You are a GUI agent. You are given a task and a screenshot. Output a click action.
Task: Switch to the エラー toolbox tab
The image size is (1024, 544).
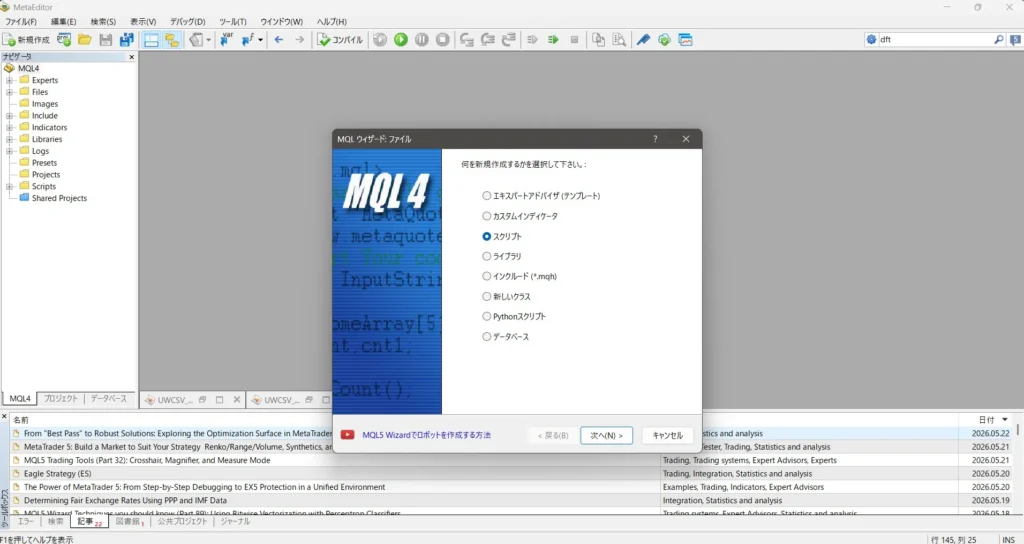[x=25, y=521]
